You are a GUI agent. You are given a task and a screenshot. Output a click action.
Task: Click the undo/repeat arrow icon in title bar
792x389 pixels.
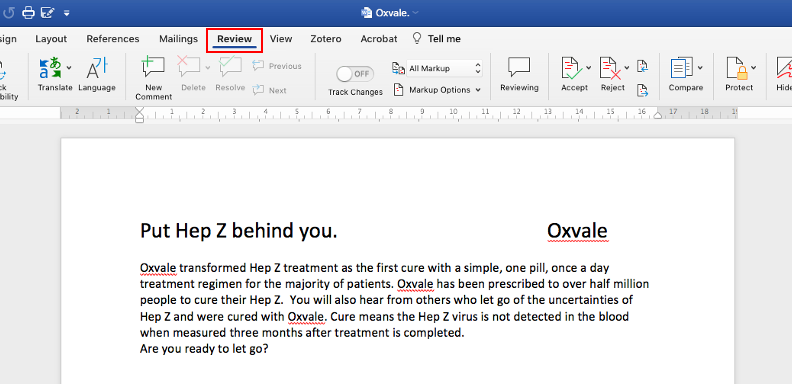tap(9, 13)
